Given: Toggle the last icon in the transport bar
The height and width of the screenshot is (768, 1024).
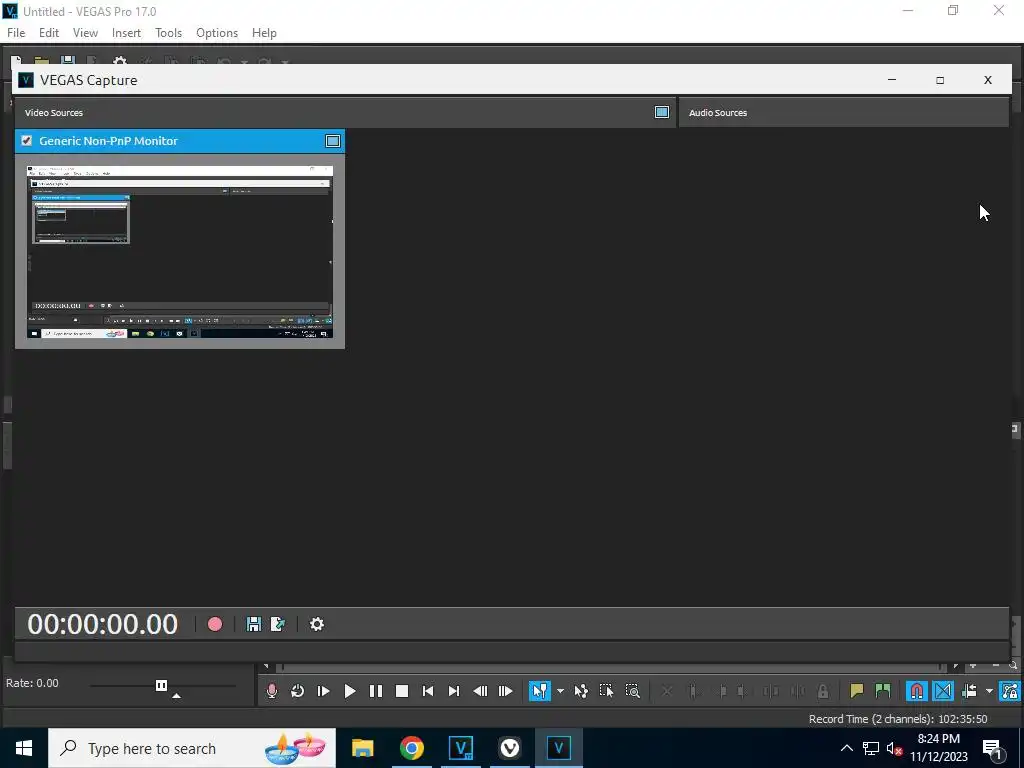Looking at the screenshot, I should coord(1010,691).
